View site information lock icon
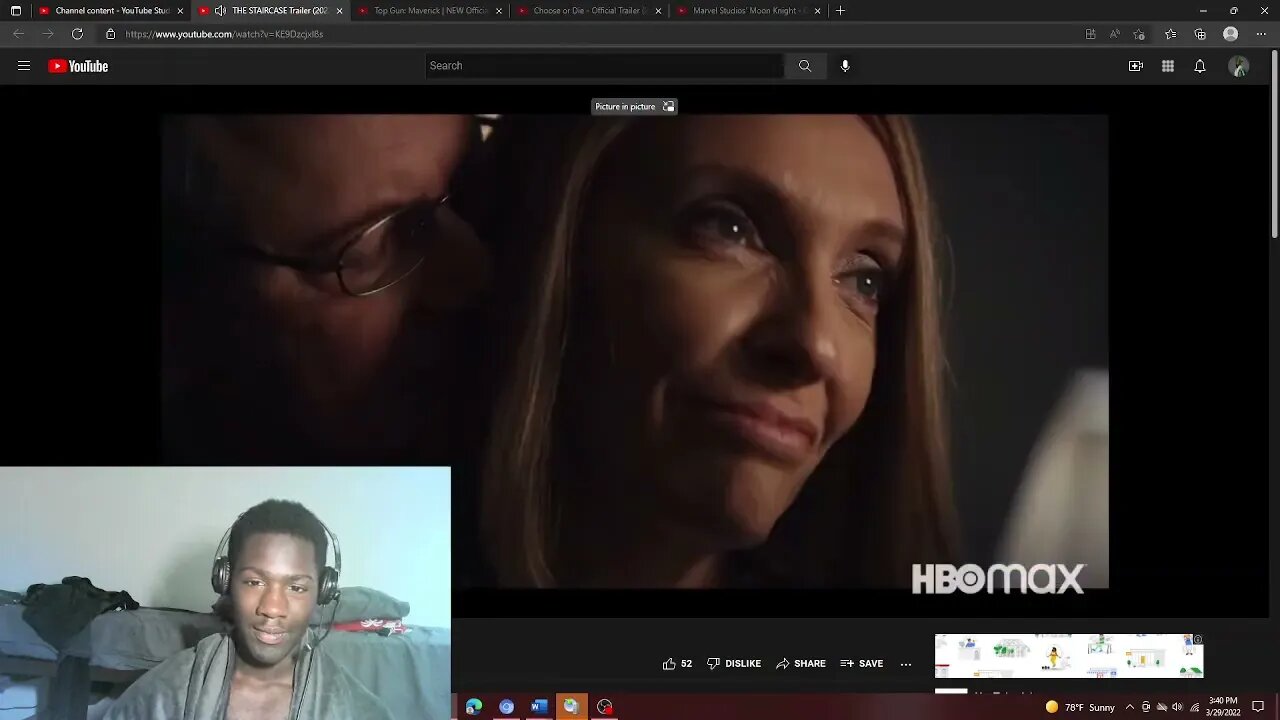 (110, 34)
